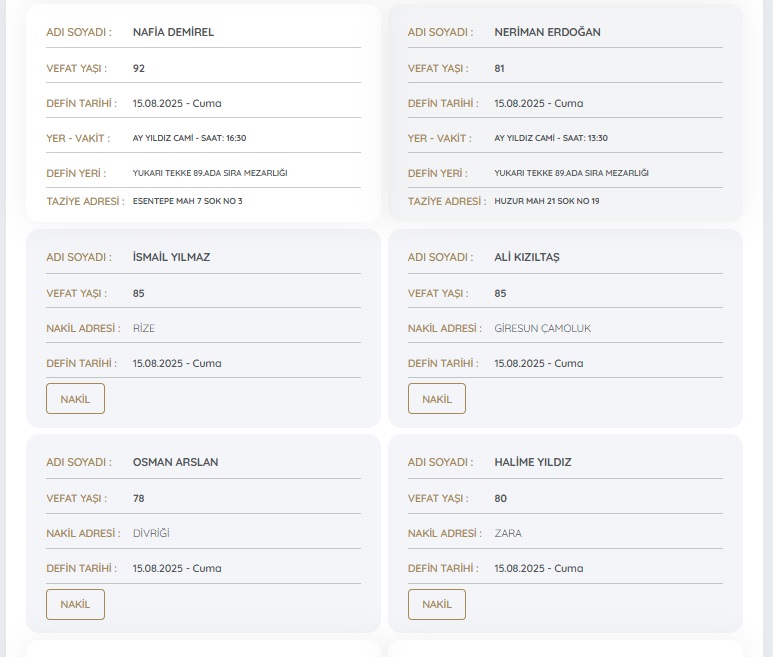Image resolution: width=773 pixels, height=657 pixels.
Task: Click the İsmail Yılmaz name heading
Action: pyautogui.click(x=171, y=257)
